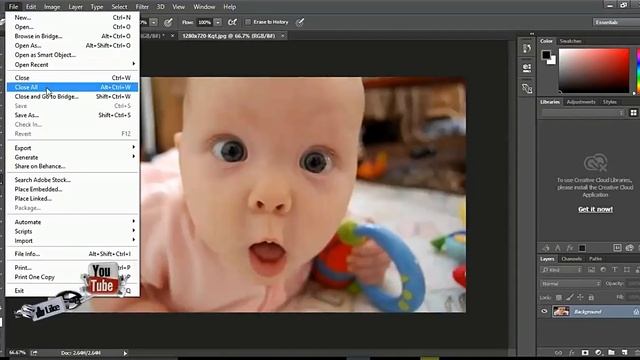The width and height of the screenshot is (640, 360).
Task: Switch to the Channels tab
Action: [571, 259]
